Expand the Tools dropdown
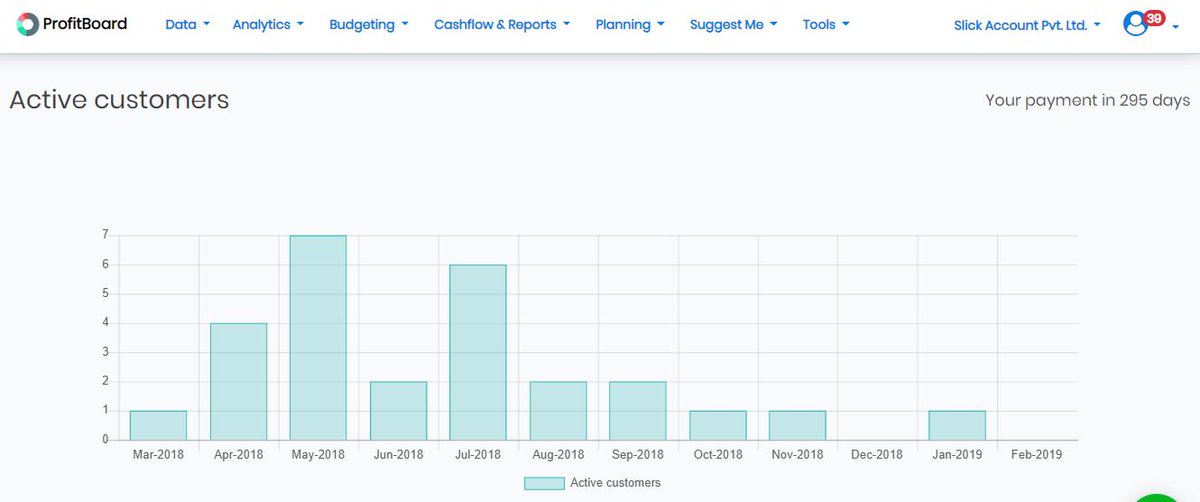Viewport: 1200px width, 502px height. (826, 24)
